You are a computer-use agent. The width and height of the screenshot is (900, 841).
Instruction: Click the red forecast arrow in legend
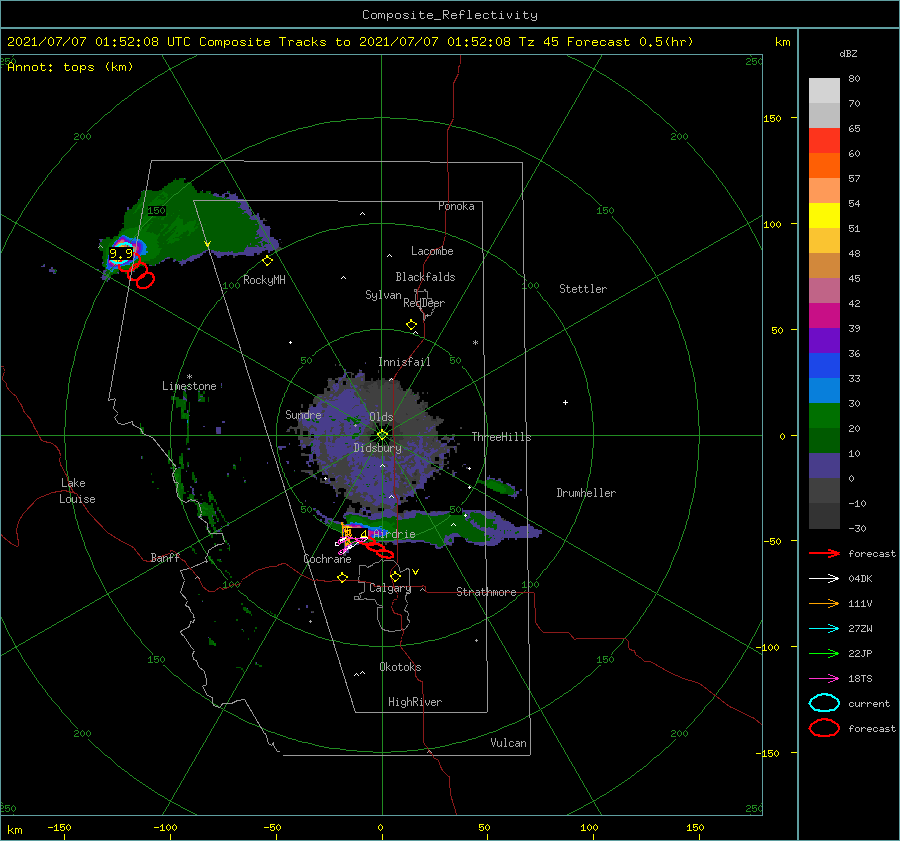[x=824, y=553]
